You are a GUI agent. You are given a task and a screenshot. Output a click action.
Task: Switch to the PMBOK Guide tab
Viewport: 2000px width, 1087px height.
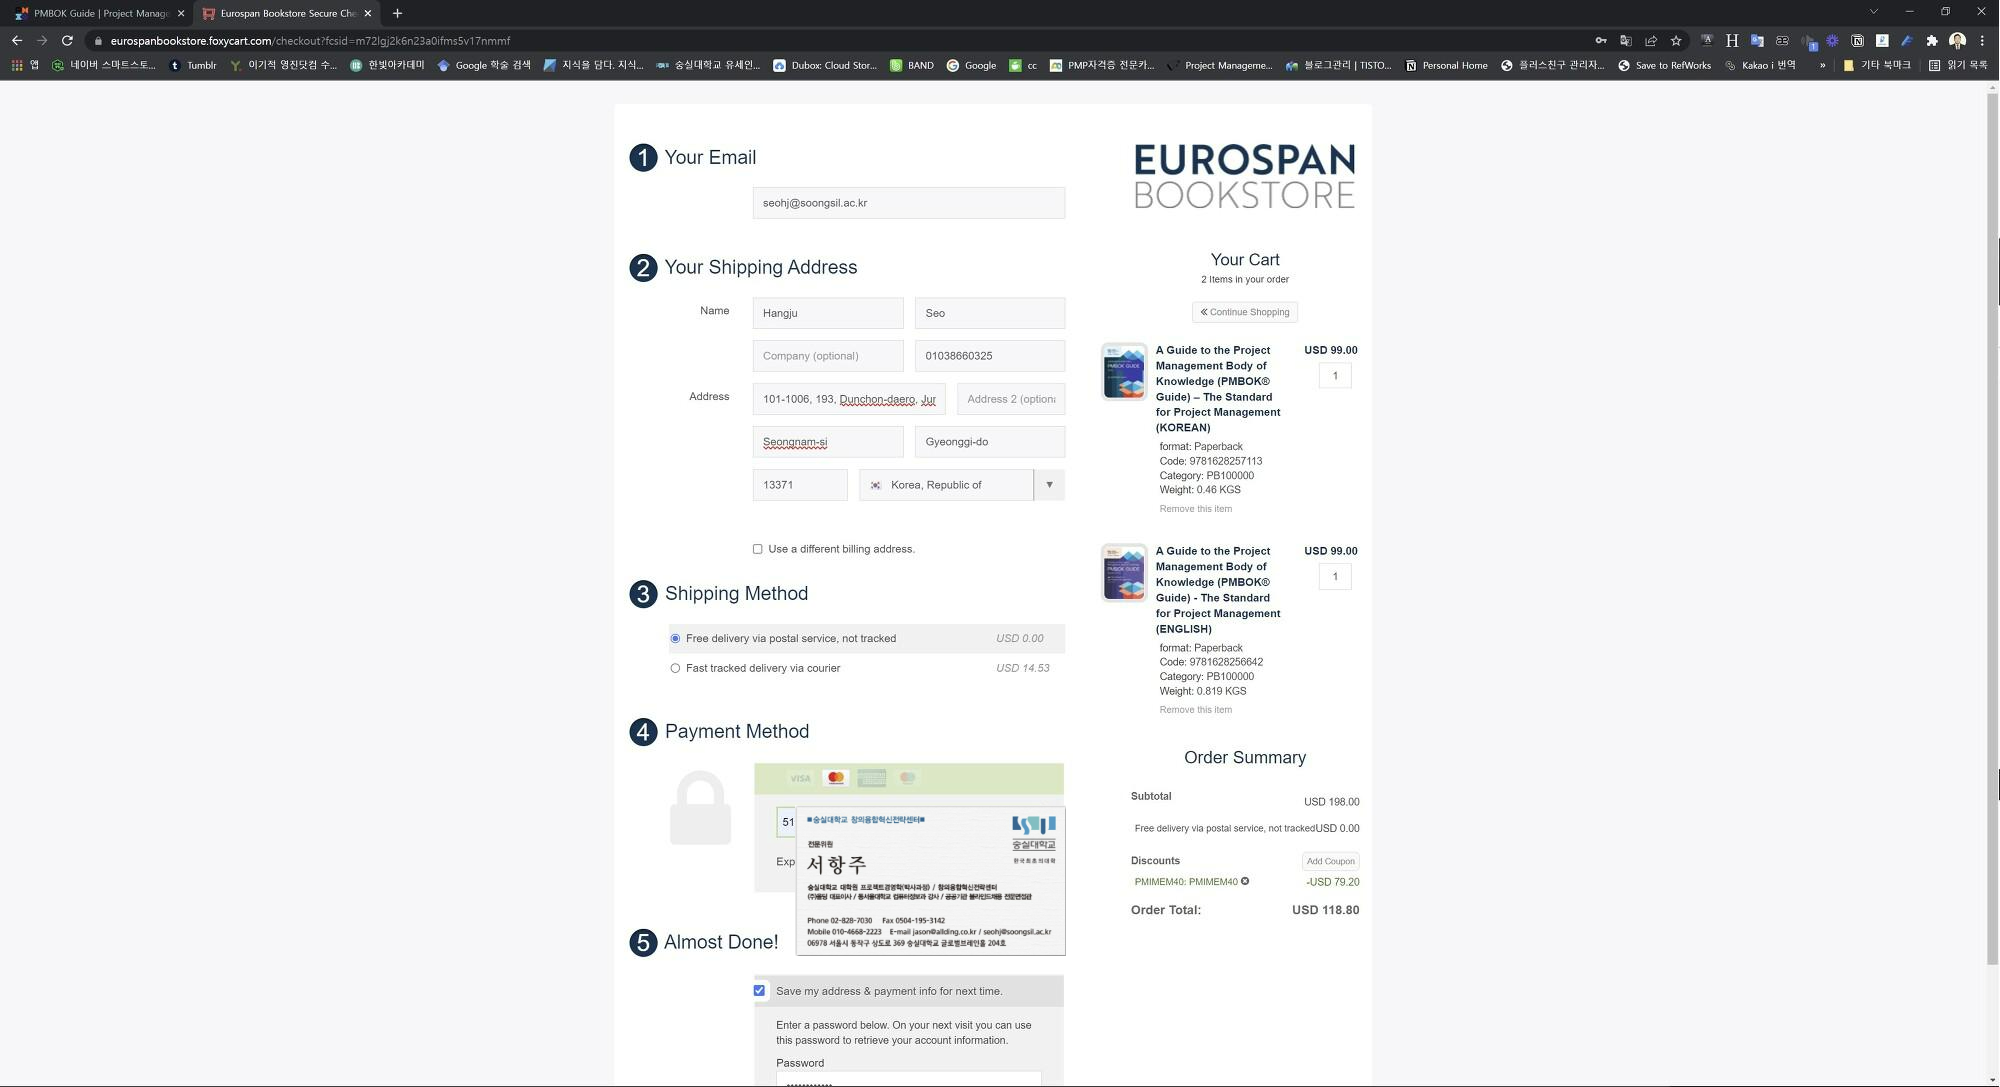pos(100,13)
